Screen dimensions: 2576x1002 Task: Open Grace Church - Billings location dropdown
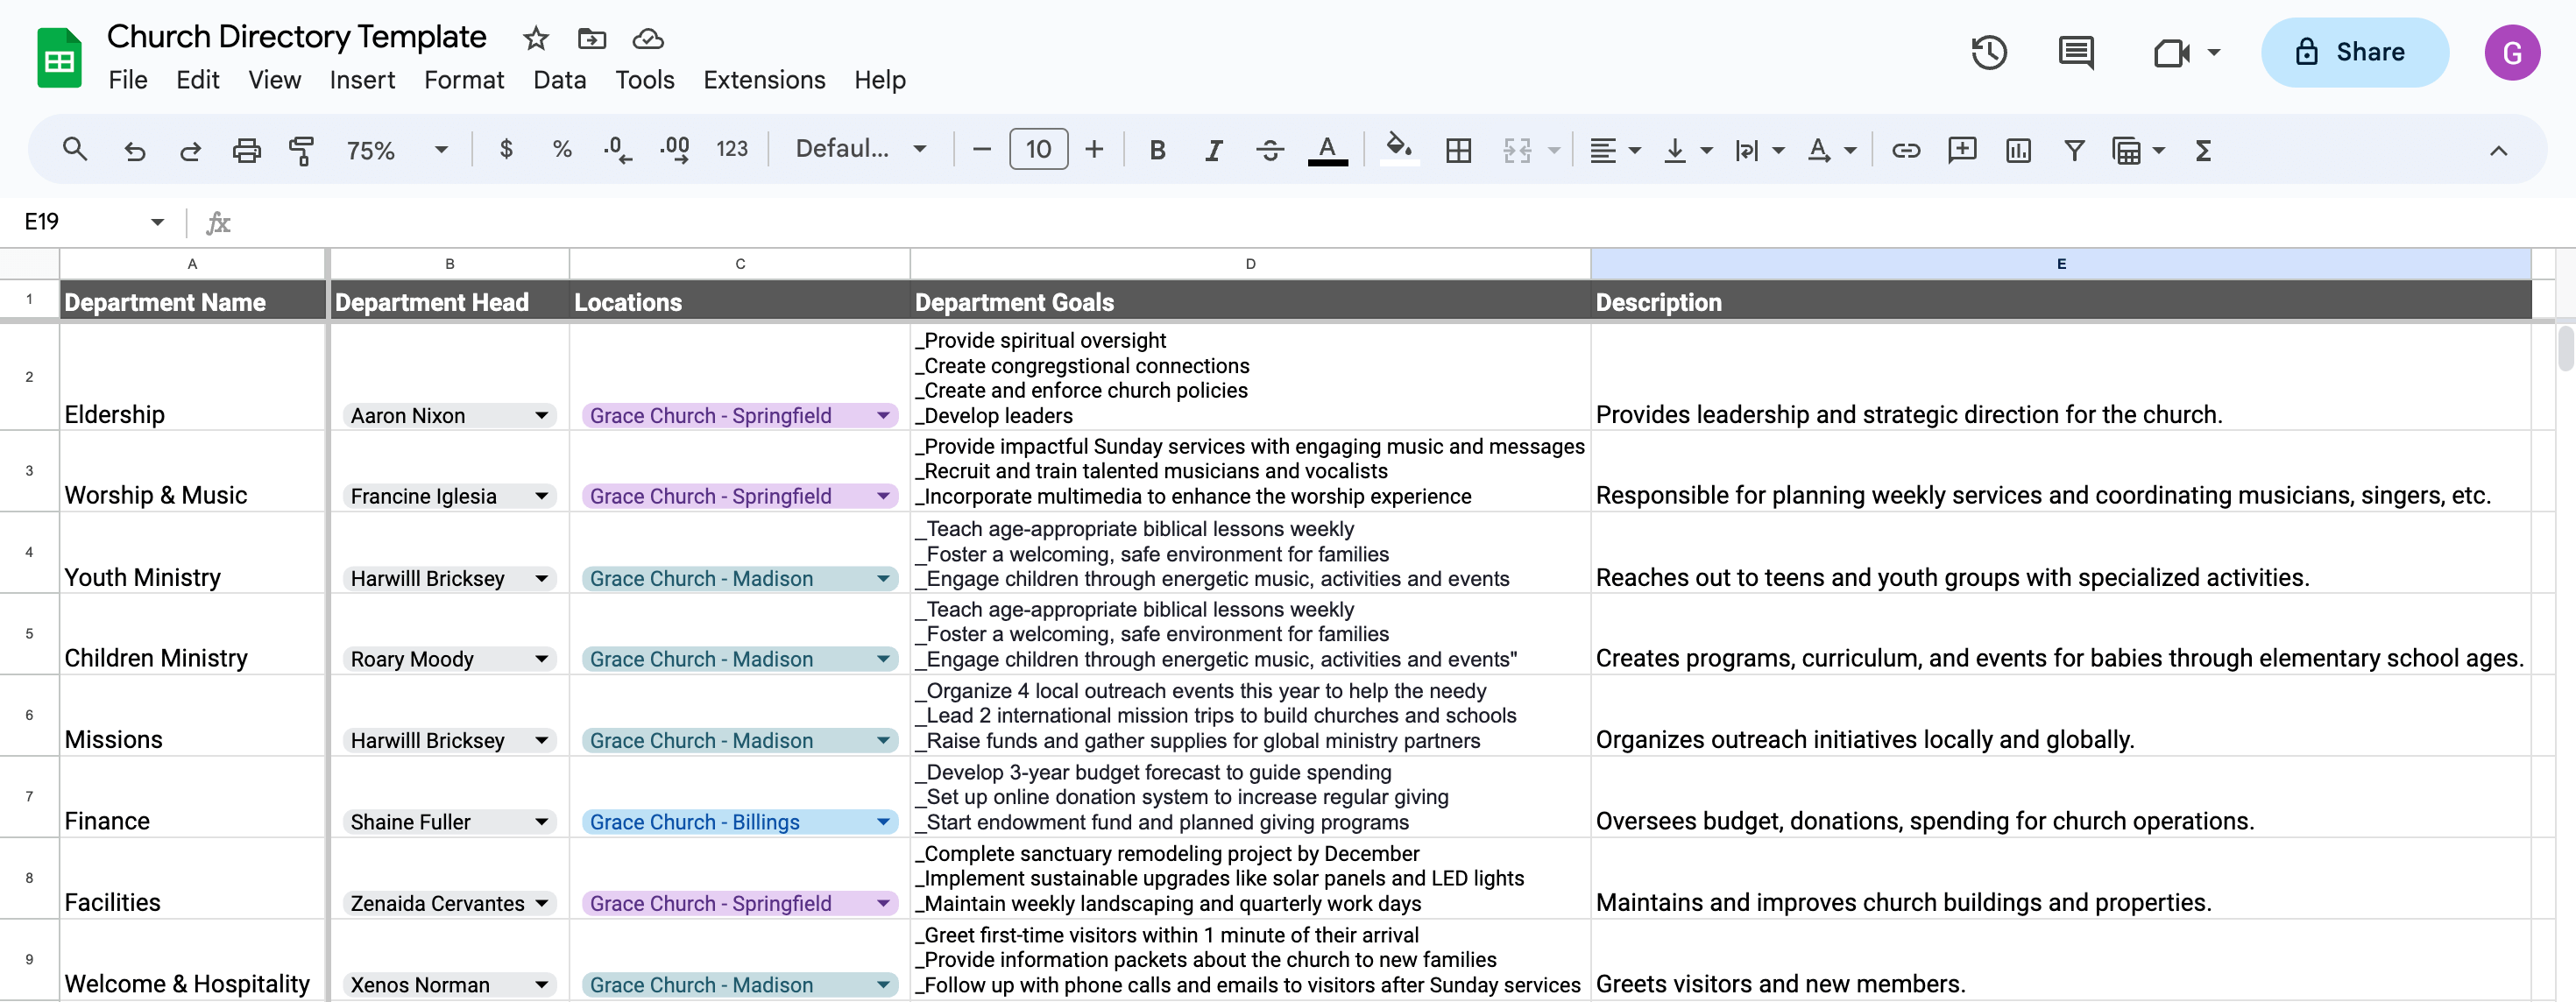pos(883,822)
